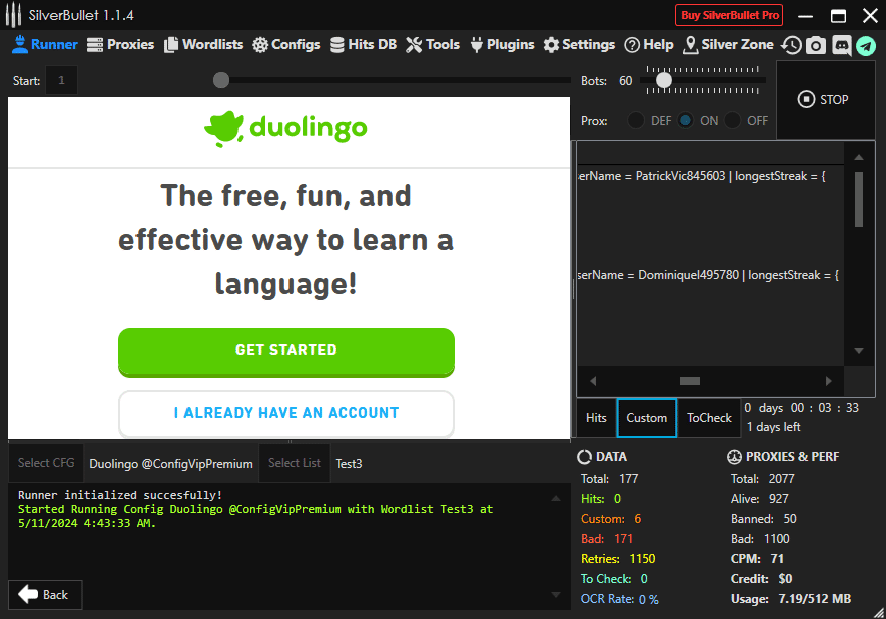The width and height of the screenshot is (886, 619).
Task: Click the '1 days left' text
Action: coord(774,427)
